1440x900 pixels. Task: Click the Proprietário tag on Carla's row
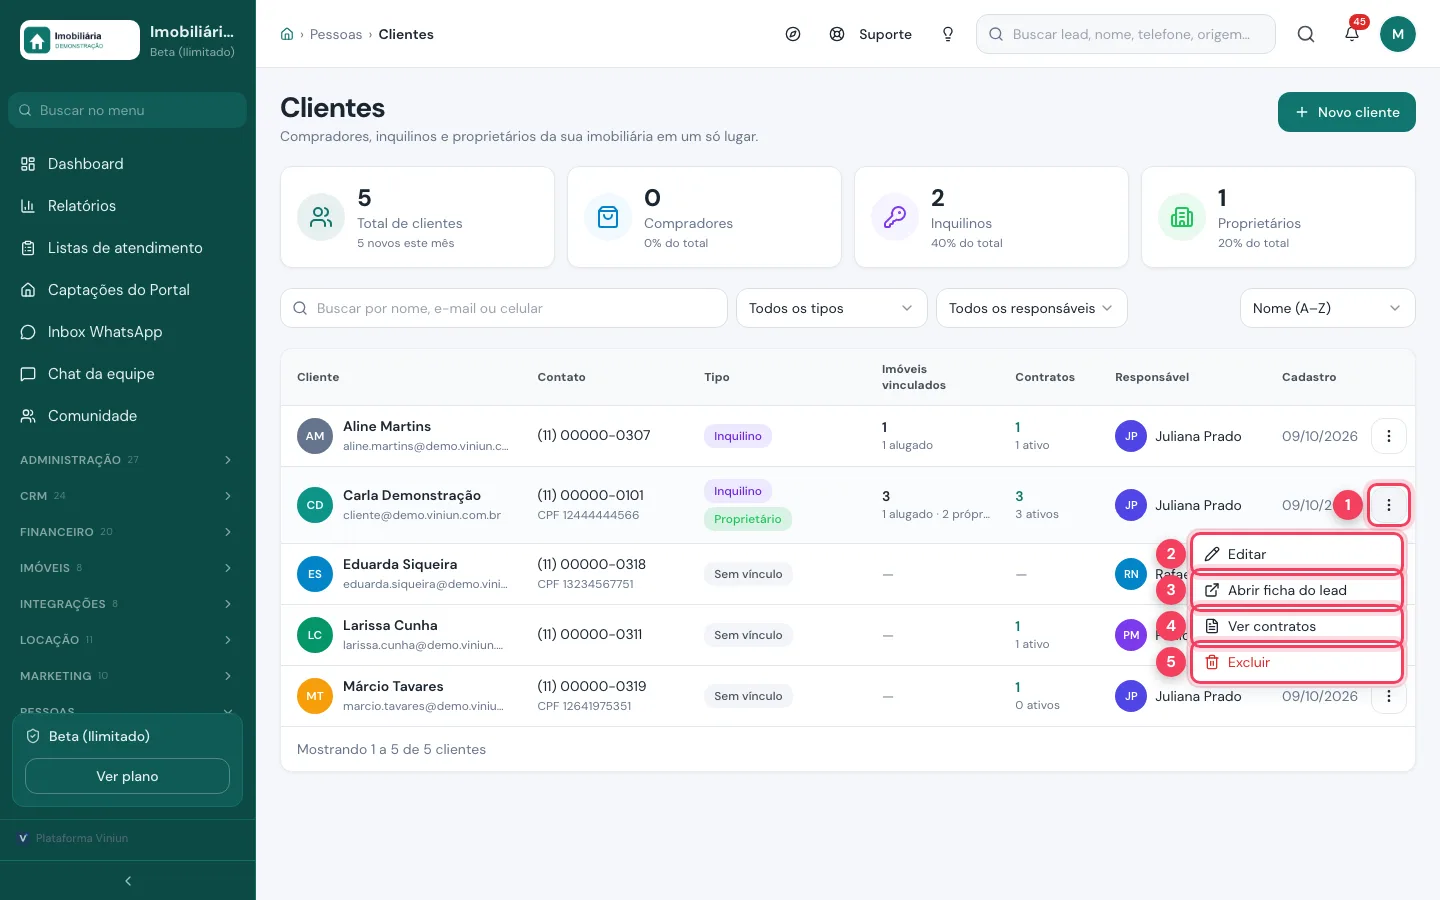pyautogui.click(x=748, y=519)
